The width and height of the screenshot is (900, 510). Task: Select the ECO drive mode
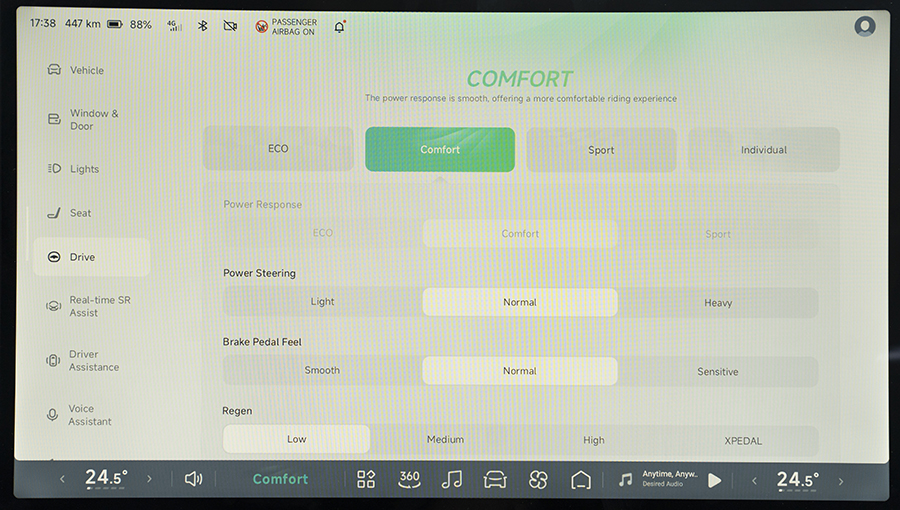278,149
